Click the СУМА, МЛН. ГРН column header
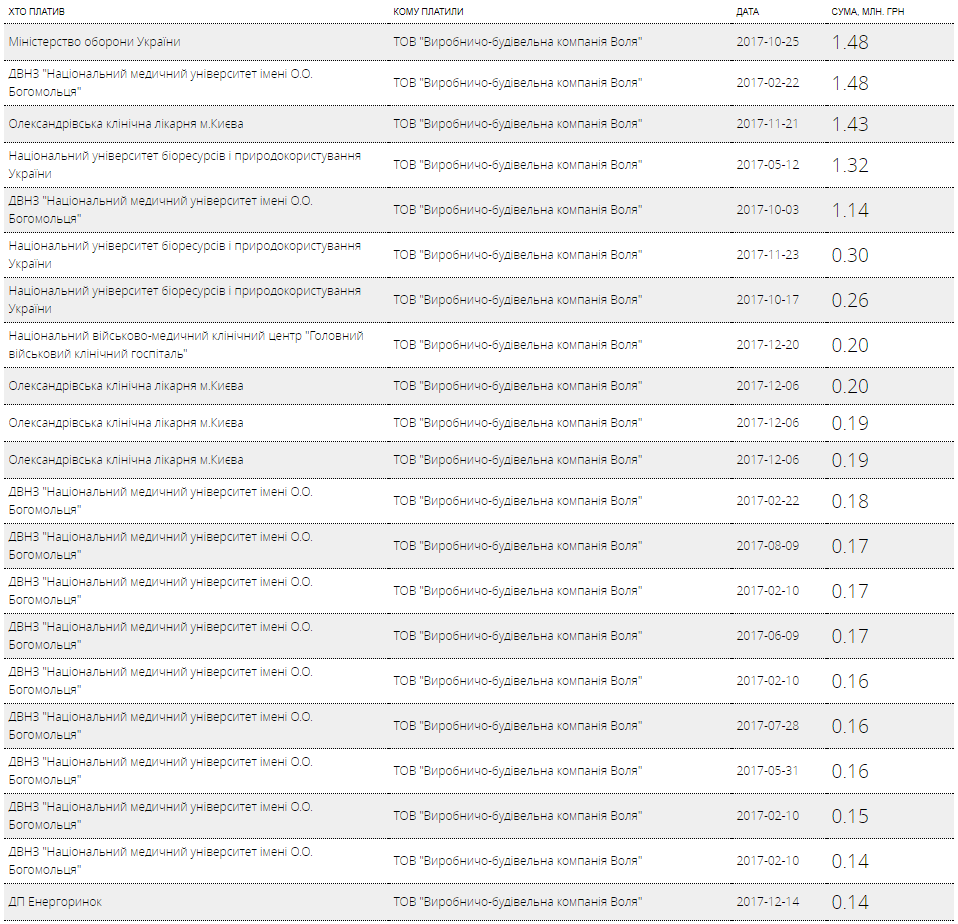This screenshot has width=958, height=924. 868,12
